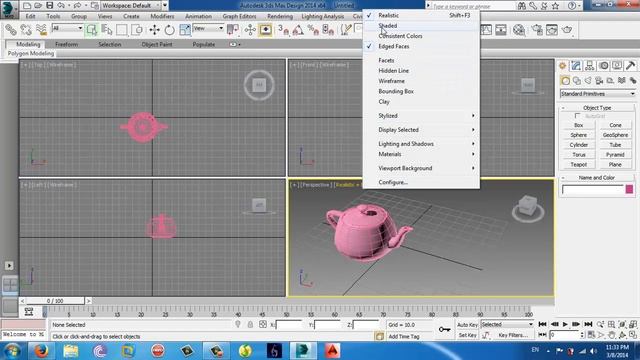Open Select by Name dialog icon

click(x=107, y=30)
